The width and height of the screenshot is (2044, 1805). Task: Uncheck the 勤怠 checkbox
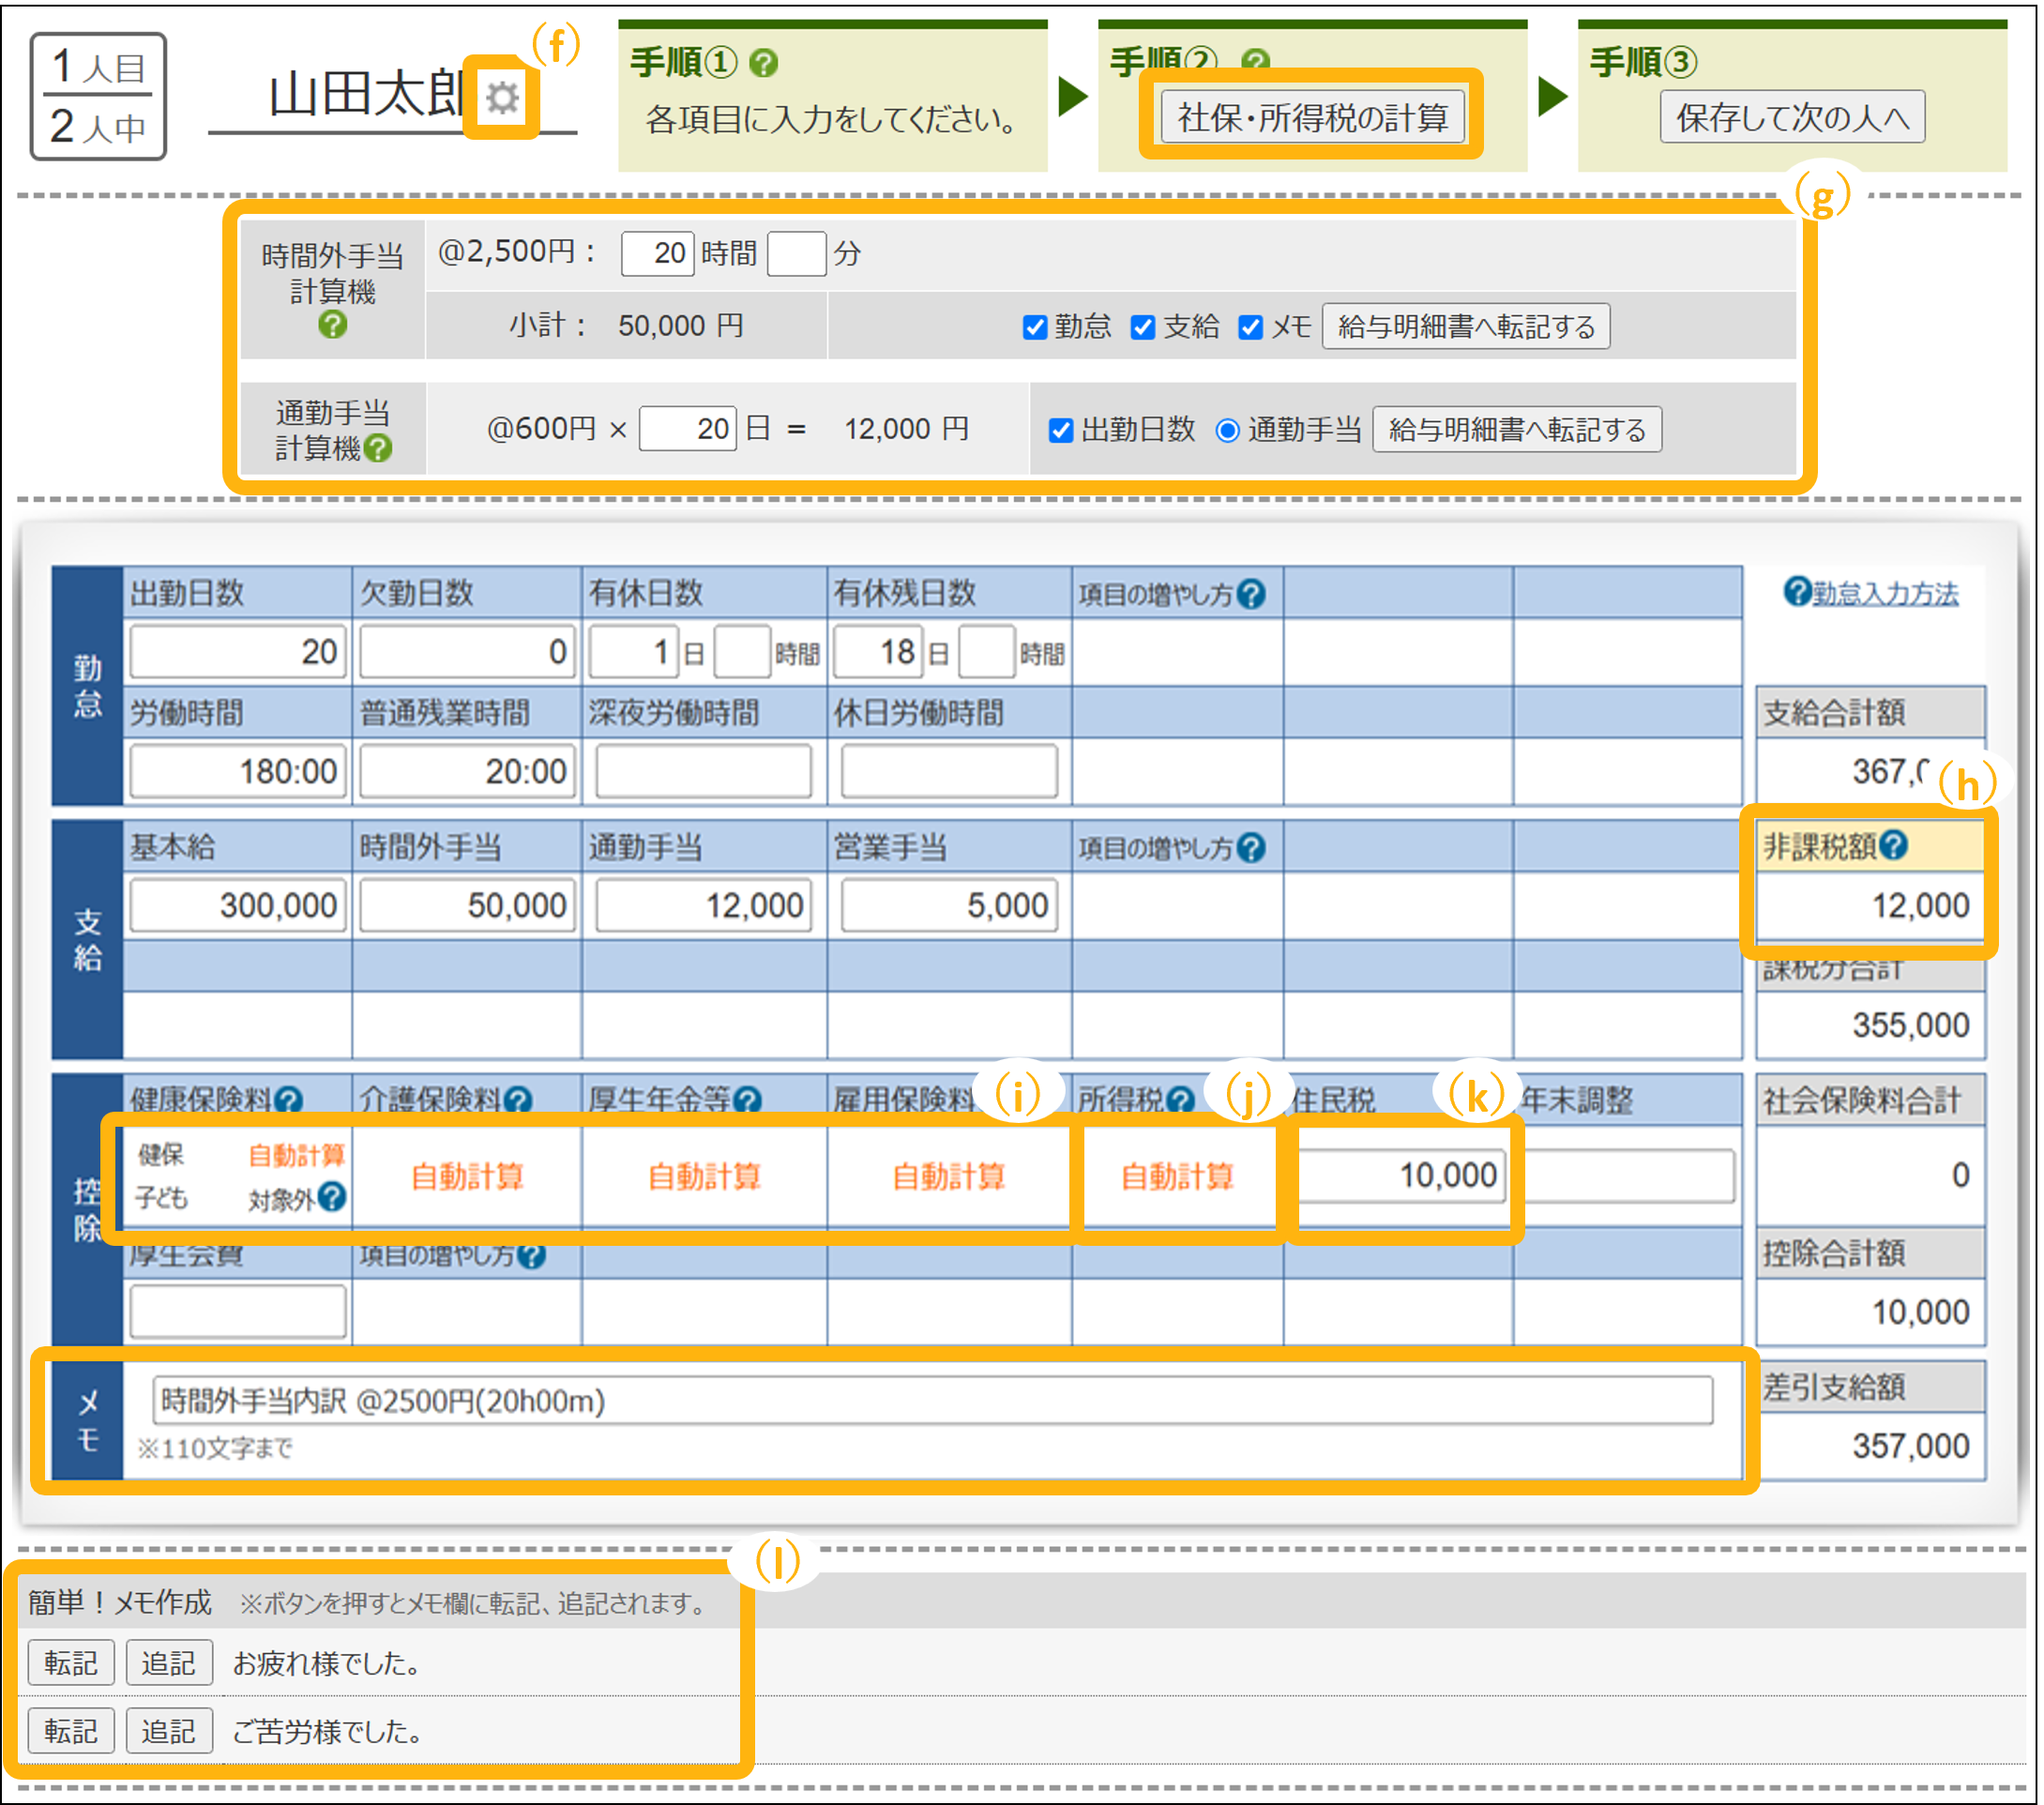[1035, 327]
